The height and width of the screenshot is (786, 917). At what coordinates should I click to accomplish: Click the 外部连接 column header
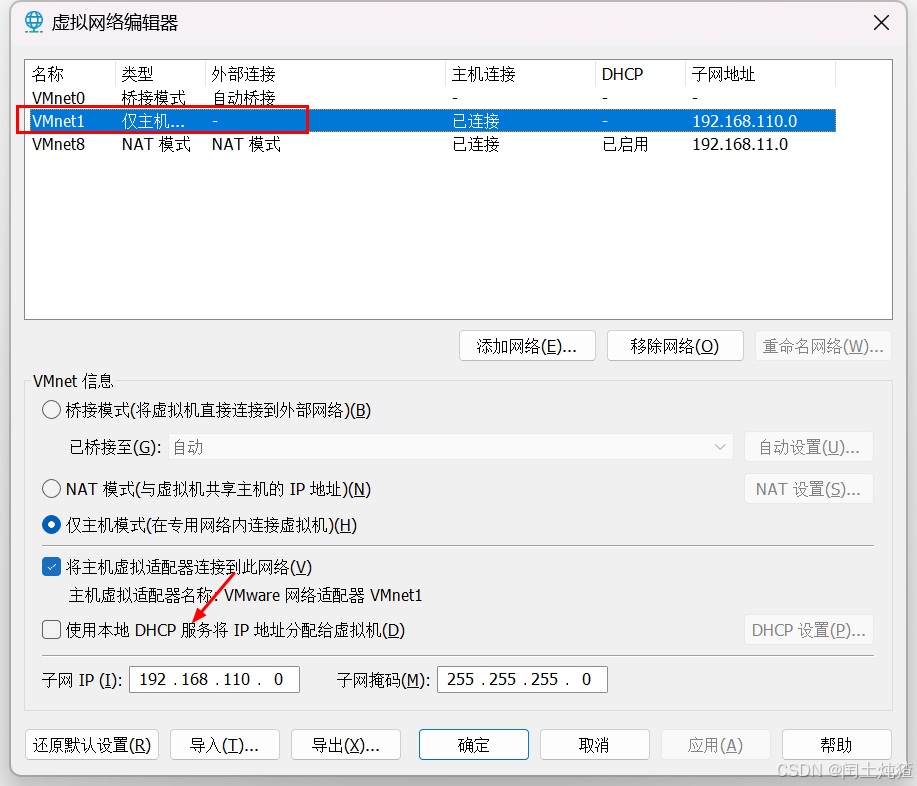tap(325, 74)
